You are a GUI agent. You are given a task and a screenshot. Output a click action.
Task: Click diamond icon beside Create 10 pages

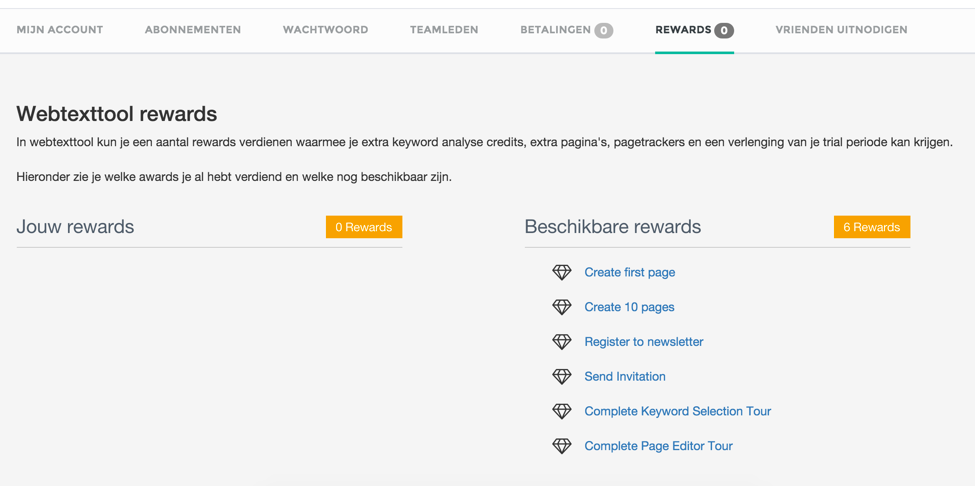pos(562,307)
